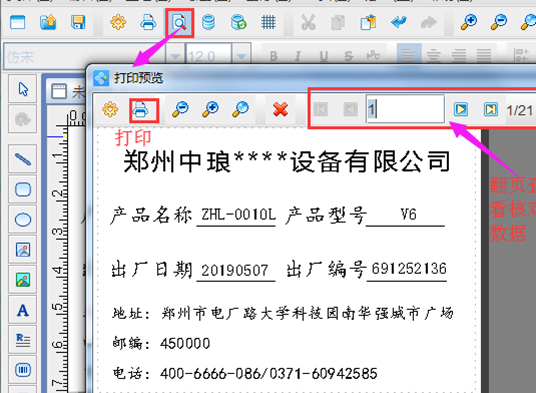Click the New document icon in main toolbar

17,23
